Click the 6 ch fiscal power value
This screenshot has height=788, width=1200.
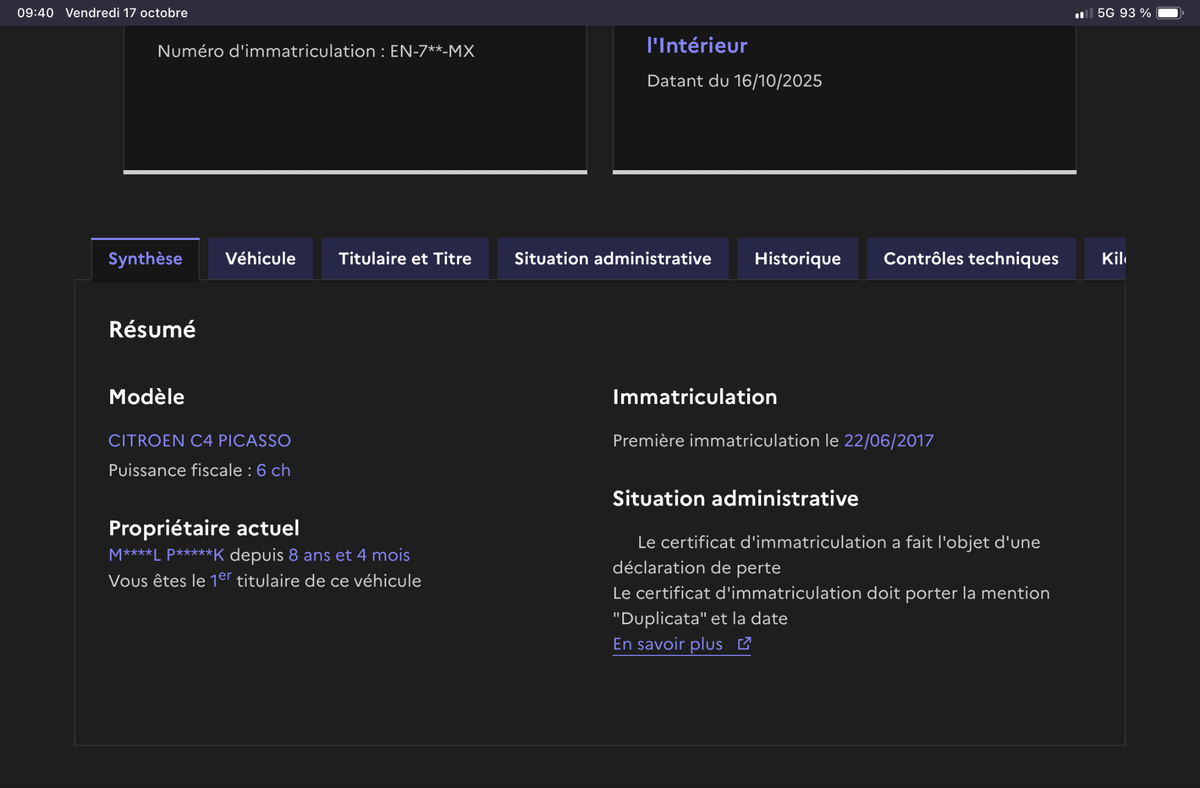(273, 470)
